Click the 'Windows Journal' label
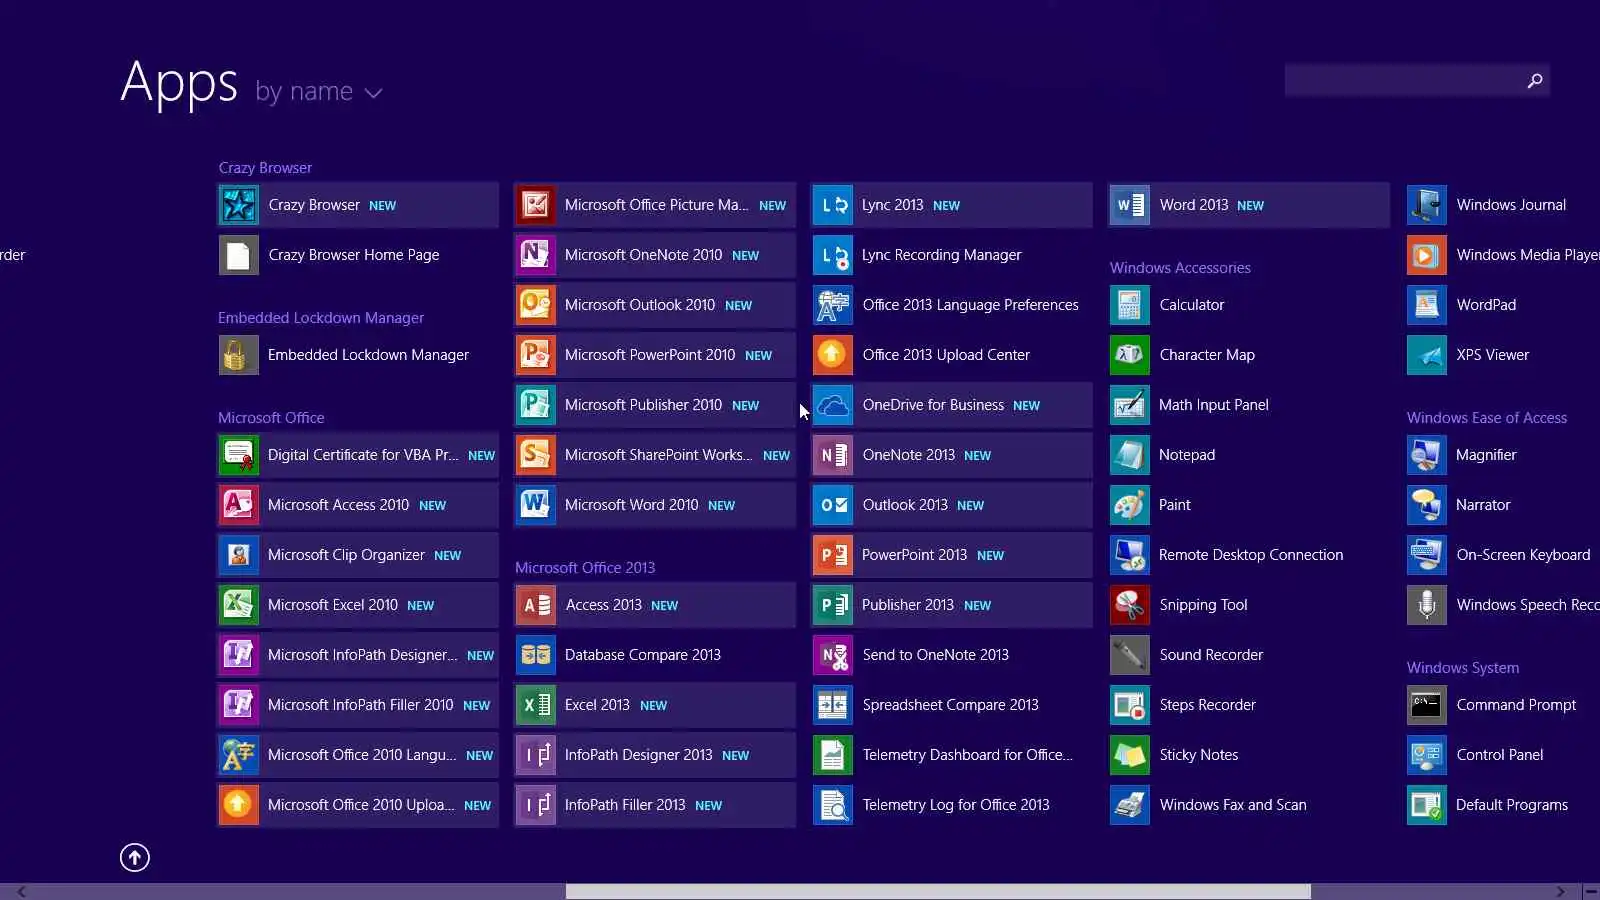The width and height of the screenshot is (1600, 900). click(x=1512, y=205)
